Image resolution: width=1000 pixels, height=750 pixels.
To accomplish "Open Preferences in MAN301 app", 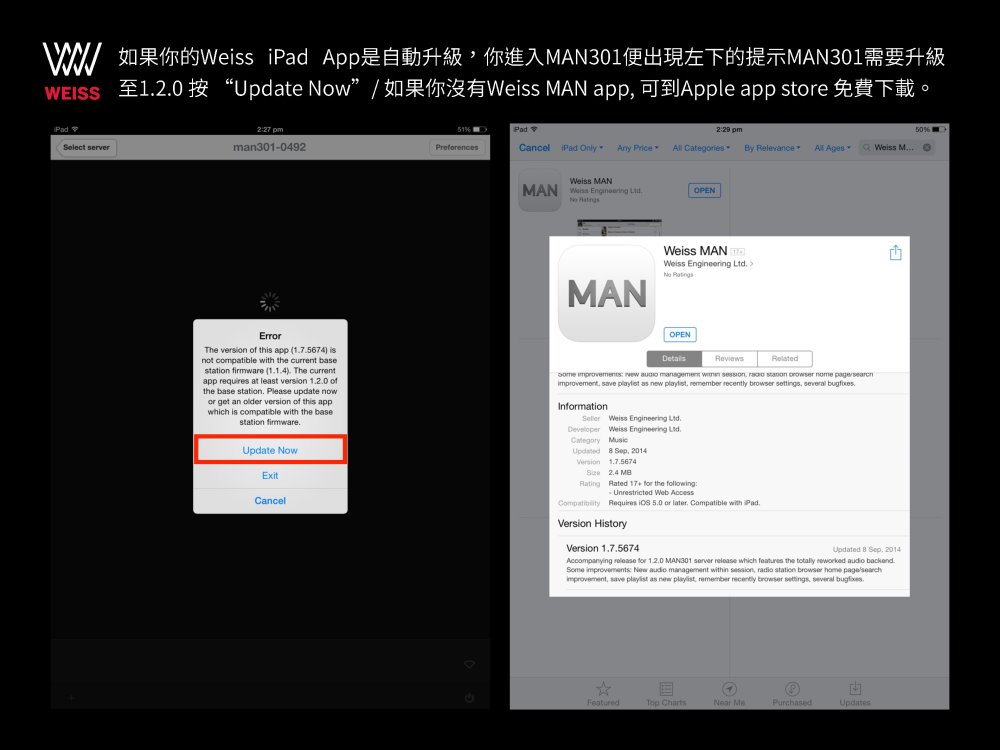I will coord(457,147).
